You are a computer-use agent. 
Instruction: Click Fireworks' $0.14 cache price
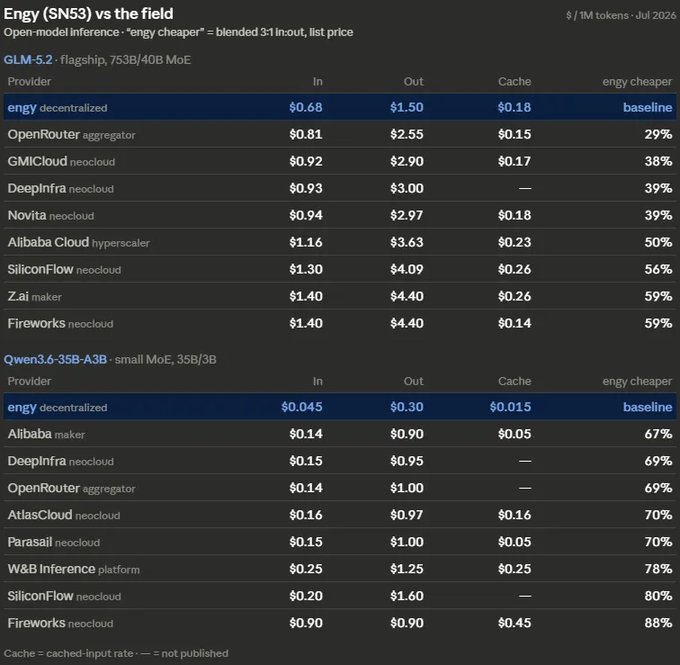pos(514,323)
